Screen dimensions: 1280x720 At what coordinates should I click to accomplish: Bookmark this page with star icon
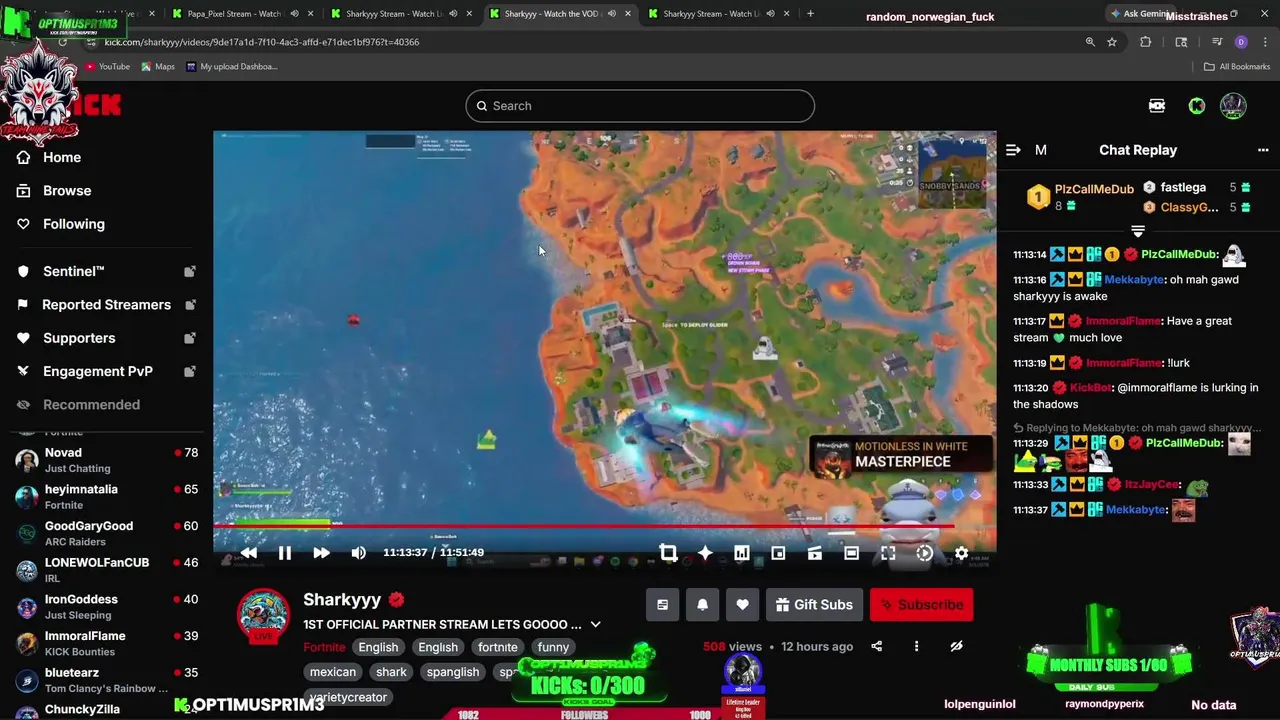coord(1112,42)
